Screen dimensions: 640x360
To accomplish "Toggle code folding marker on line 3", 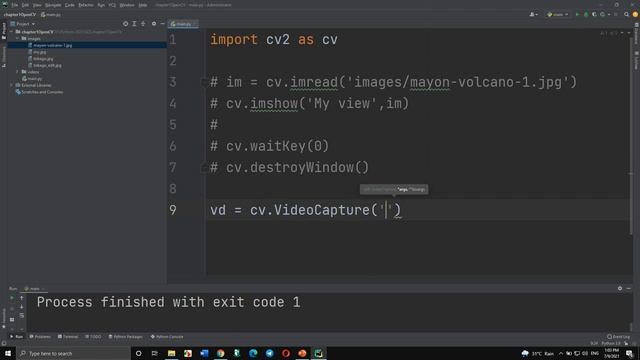I will (x=204, y=82).
